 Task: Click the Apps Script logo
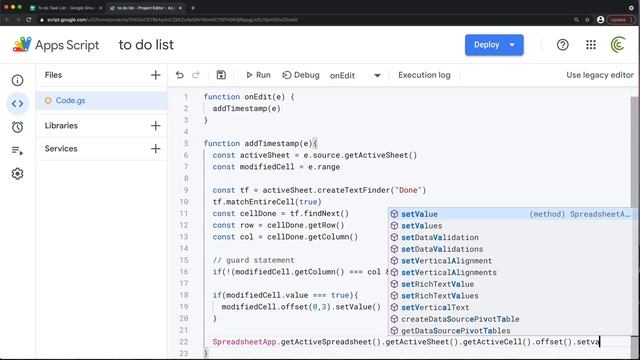[x=56, y=45]
